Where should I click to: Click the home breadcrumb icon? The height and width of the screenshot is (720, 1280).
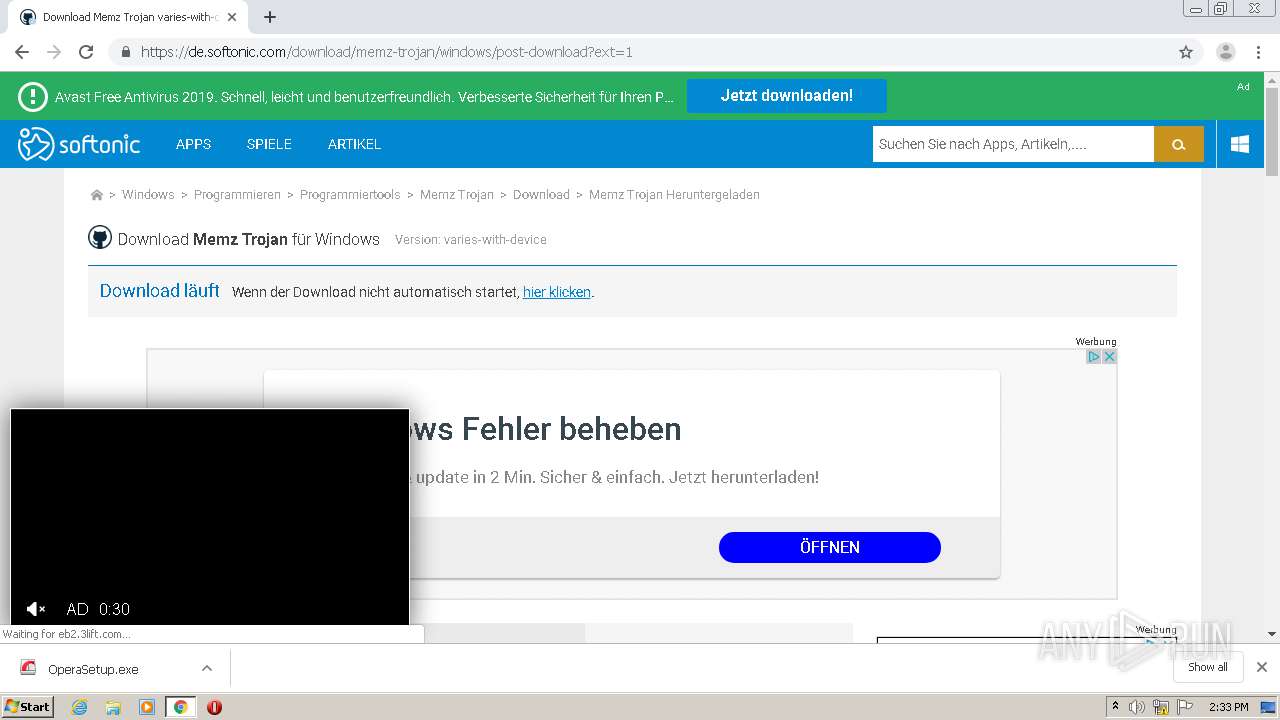(96, 195)
